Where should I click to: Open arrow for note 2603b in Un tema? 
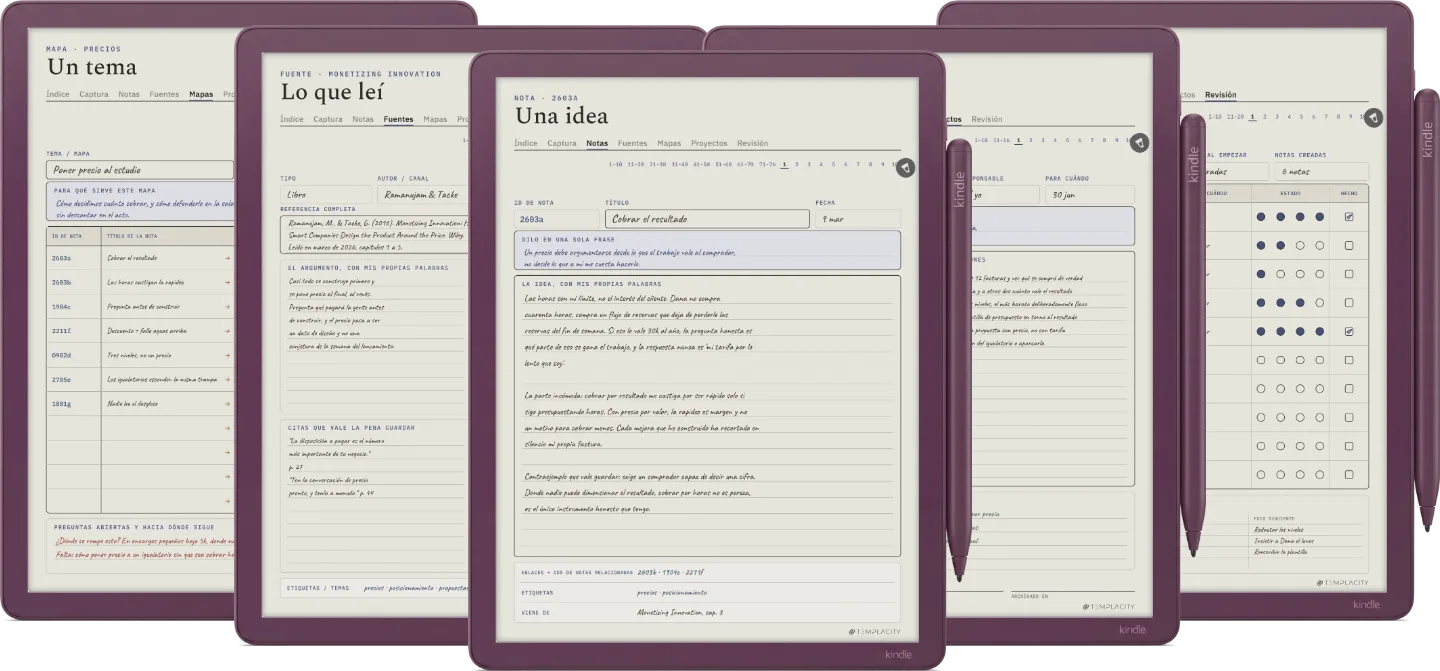[228, 282]
